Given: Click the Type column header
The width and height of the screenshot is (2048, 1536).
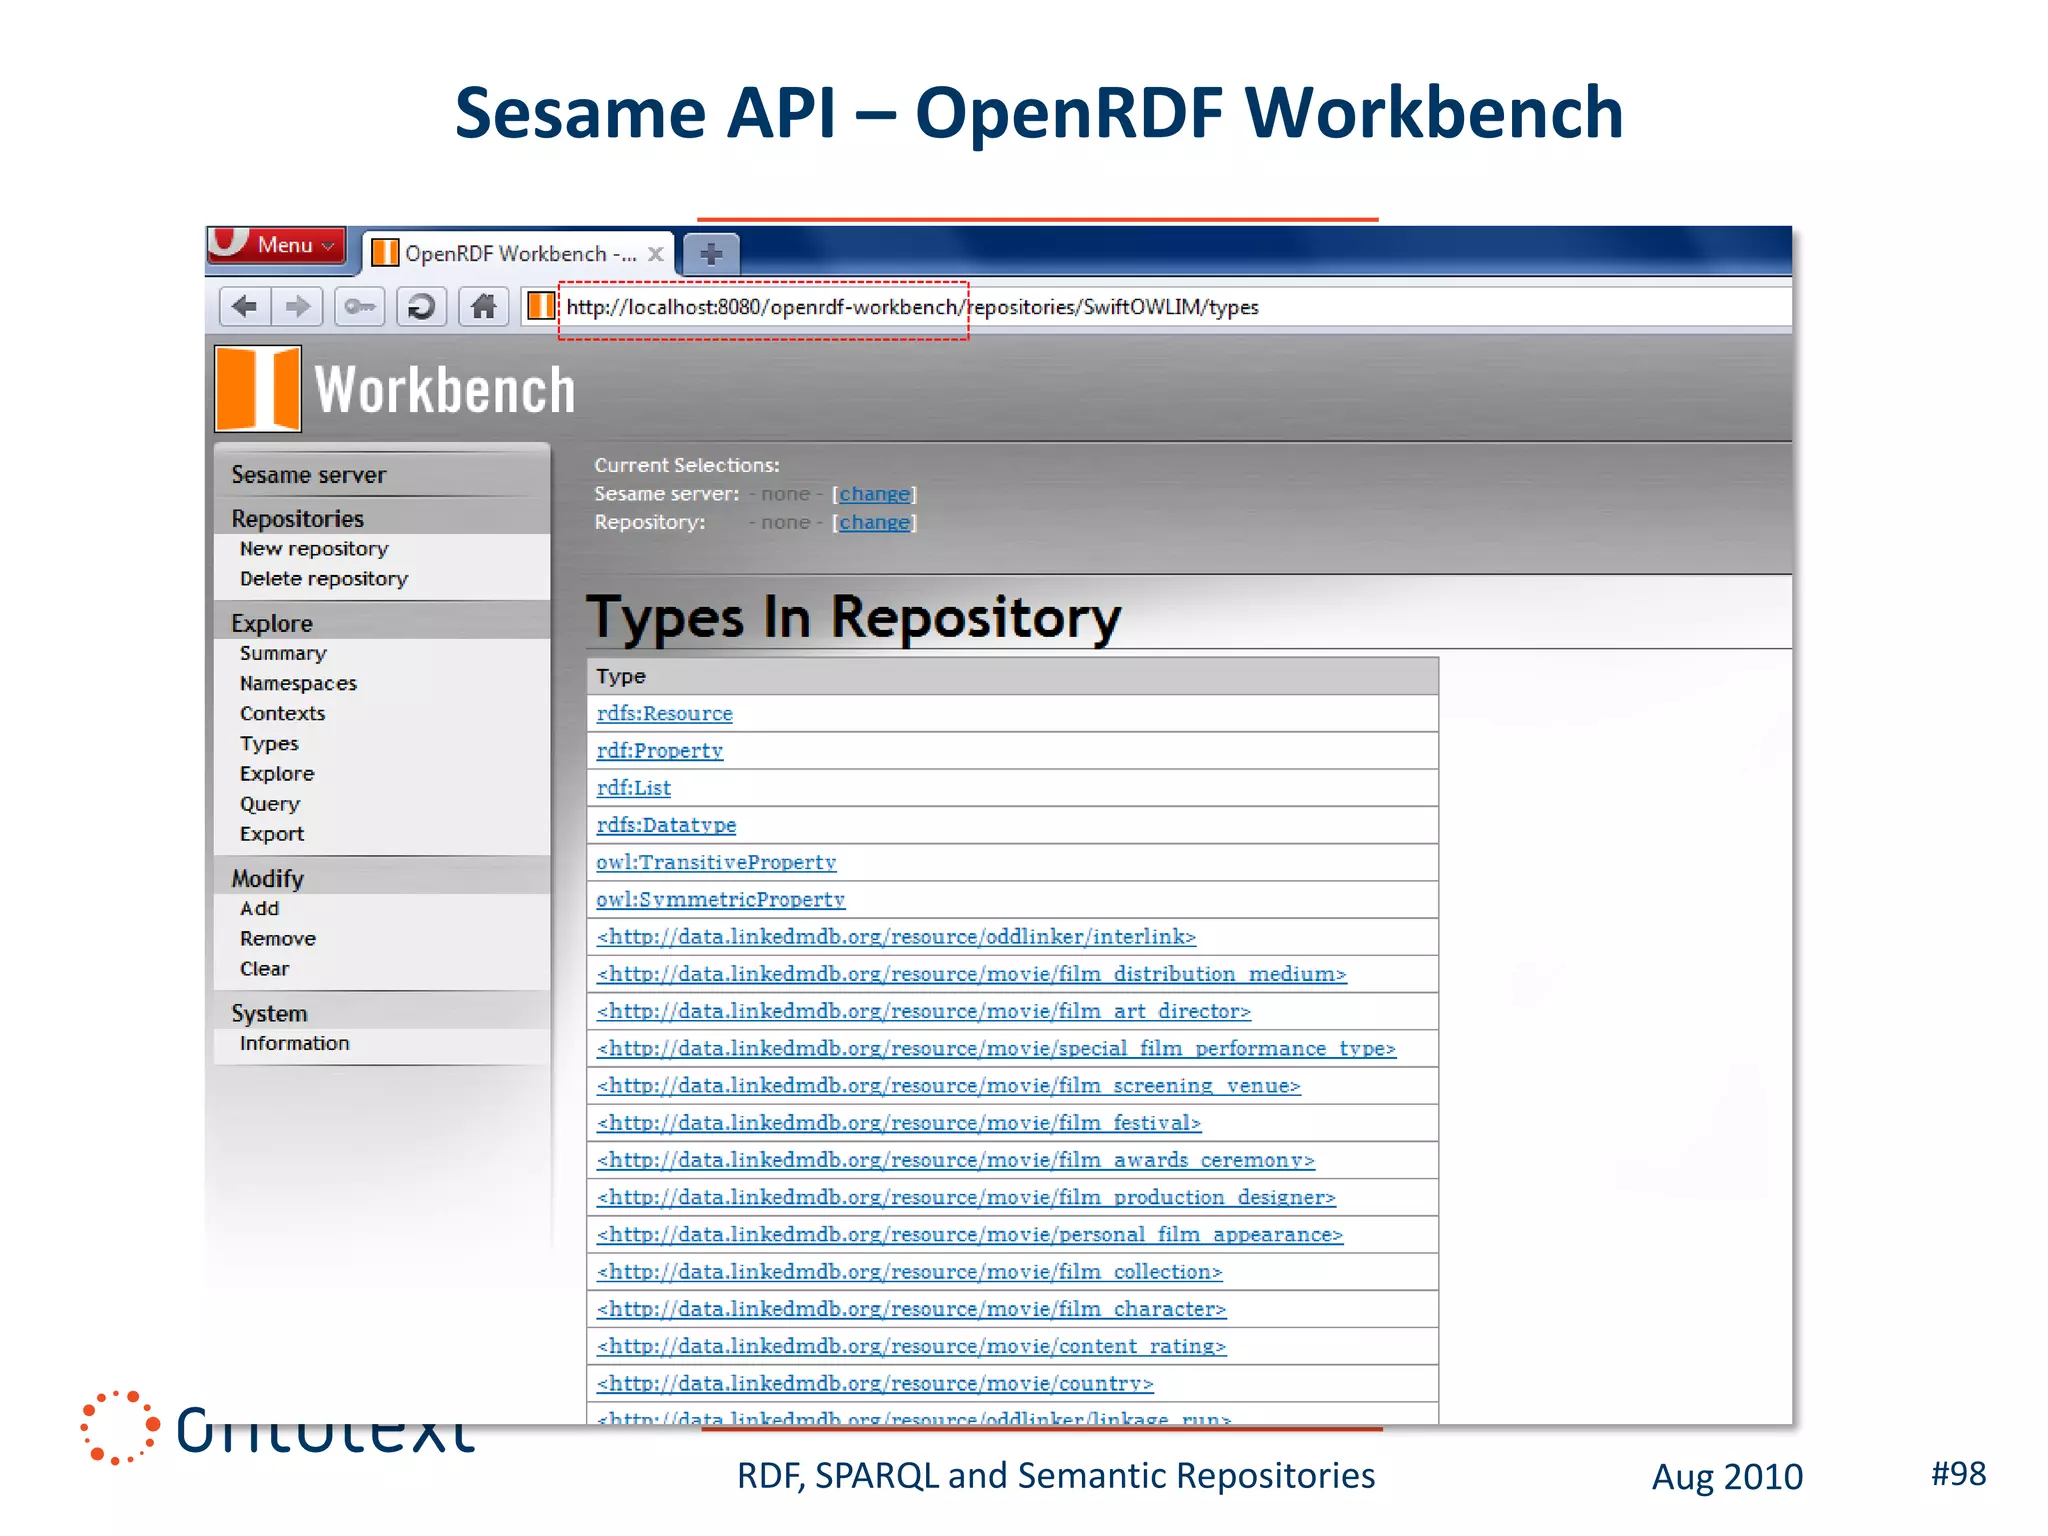Looking at the screenshot, I should pyautogui.click(x=1012, y=676).
